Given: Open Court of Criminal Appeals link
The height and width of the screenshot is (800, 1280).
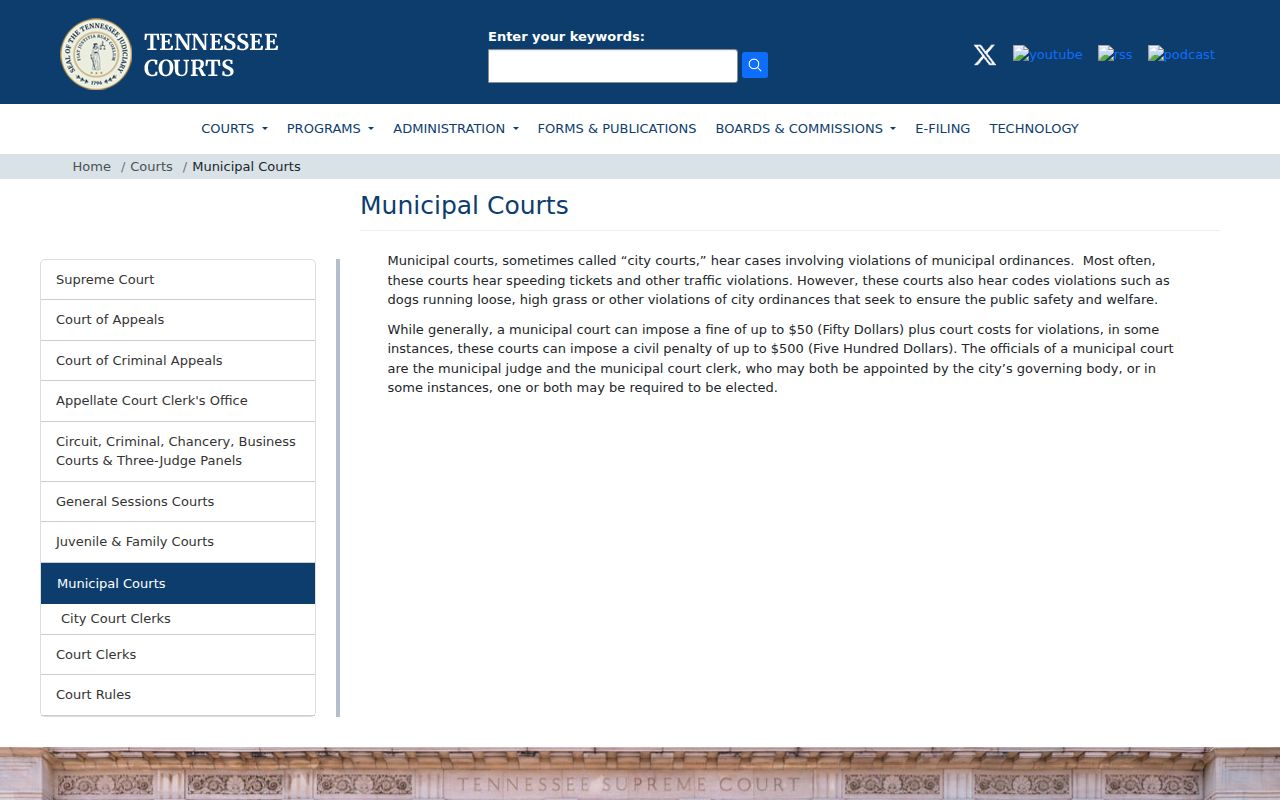Looking at the screenshot, I should tap(178, 361).
